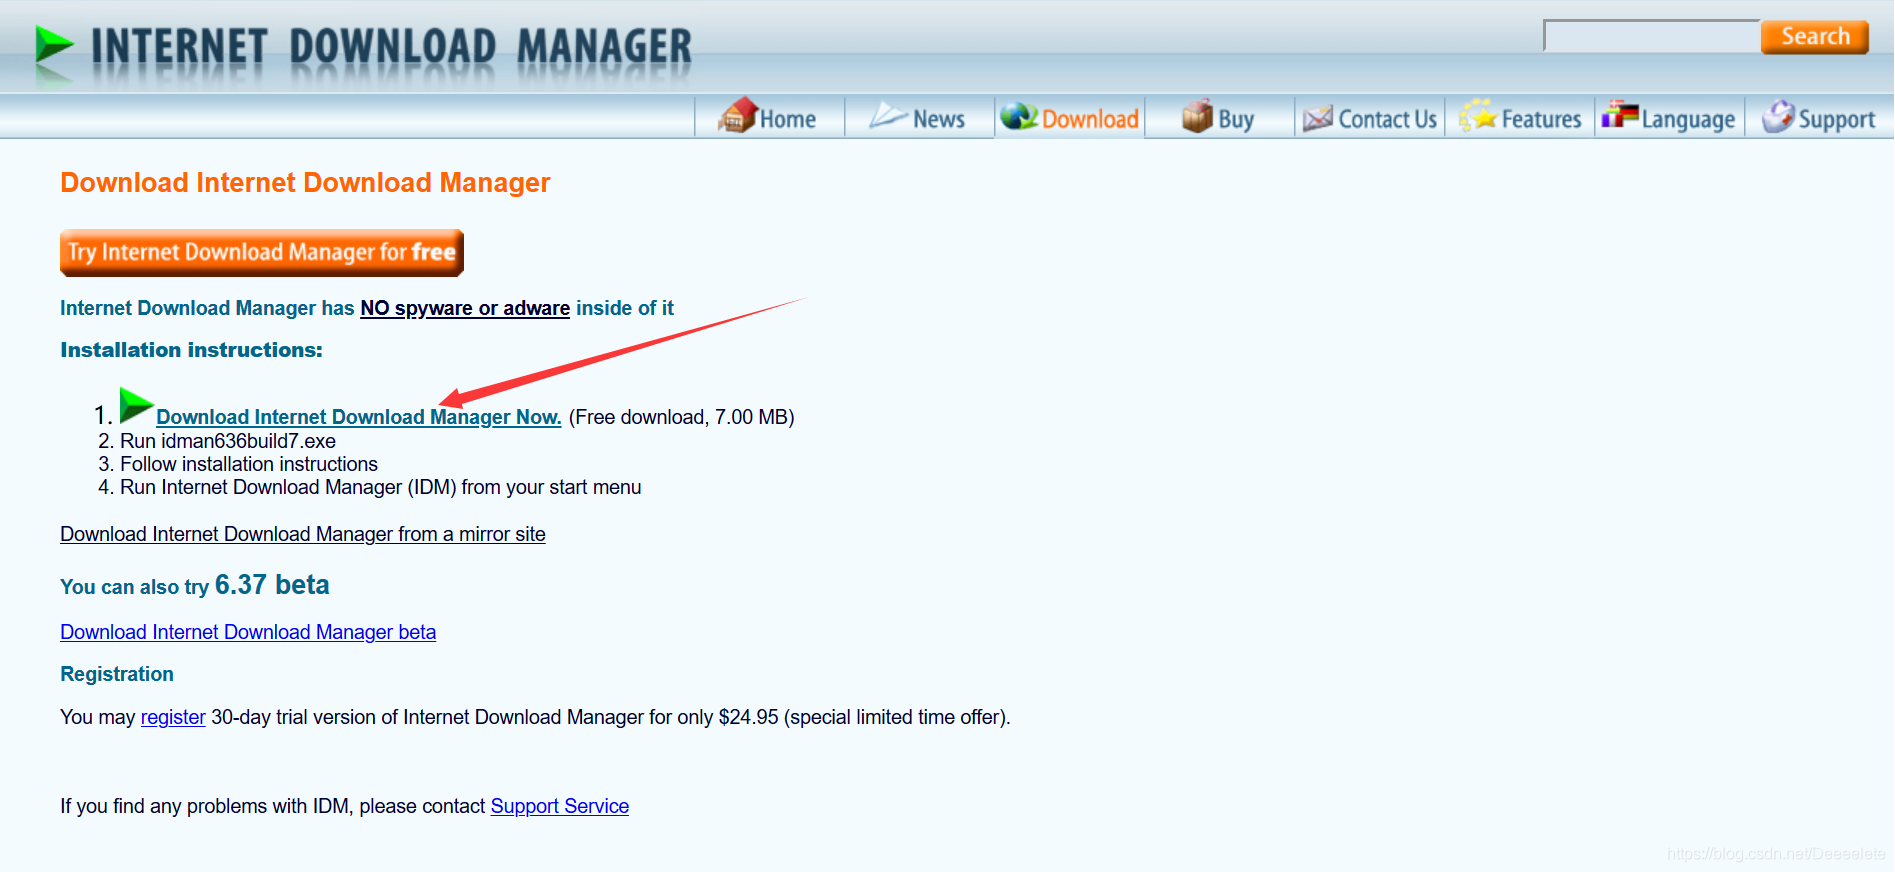Viewport: 1895px width, 872px height.
Task: Click the Contact Us envelope icon
Action: tap(1318, 118)
